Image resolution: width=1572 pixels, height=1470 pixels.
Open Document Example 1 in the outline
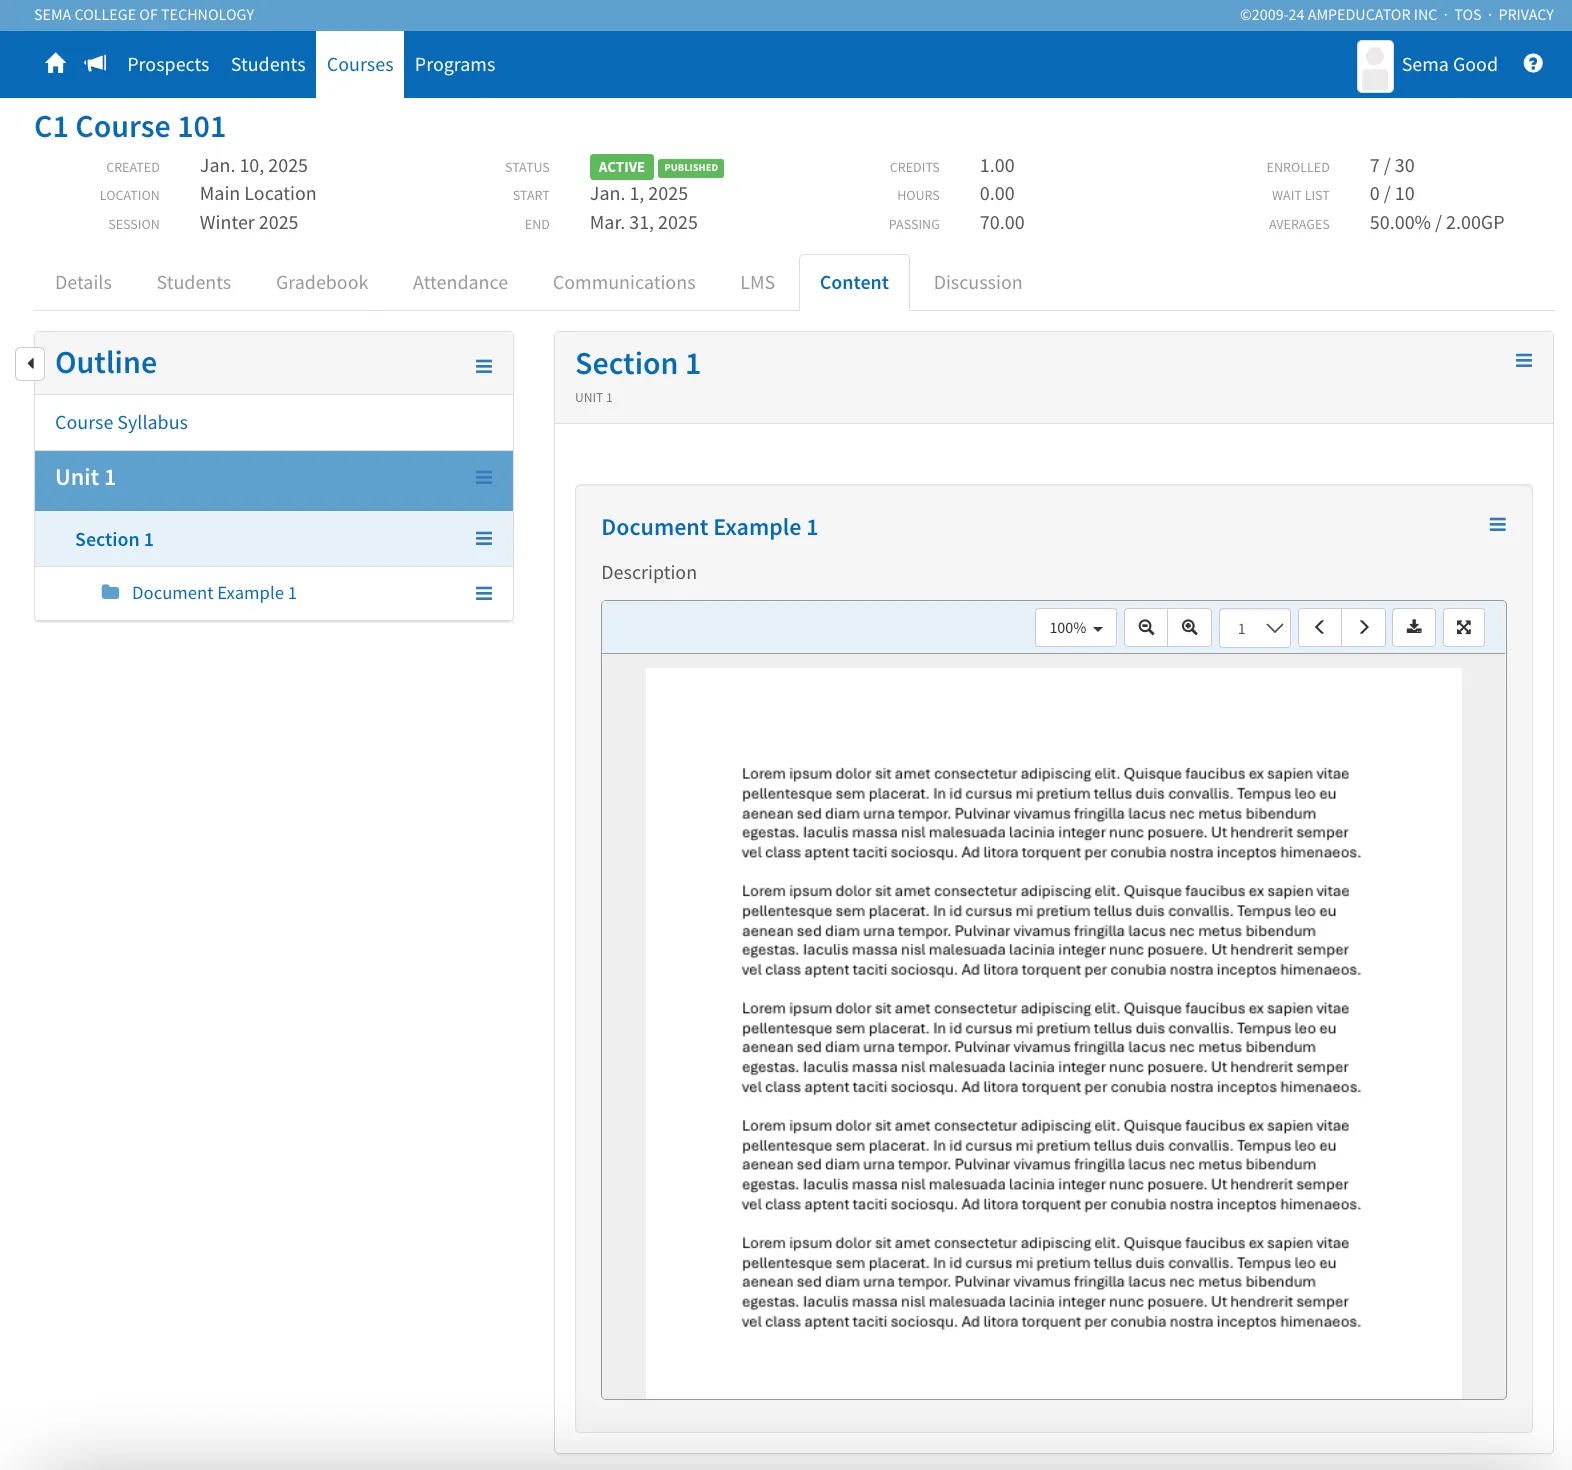pos(214,593)
